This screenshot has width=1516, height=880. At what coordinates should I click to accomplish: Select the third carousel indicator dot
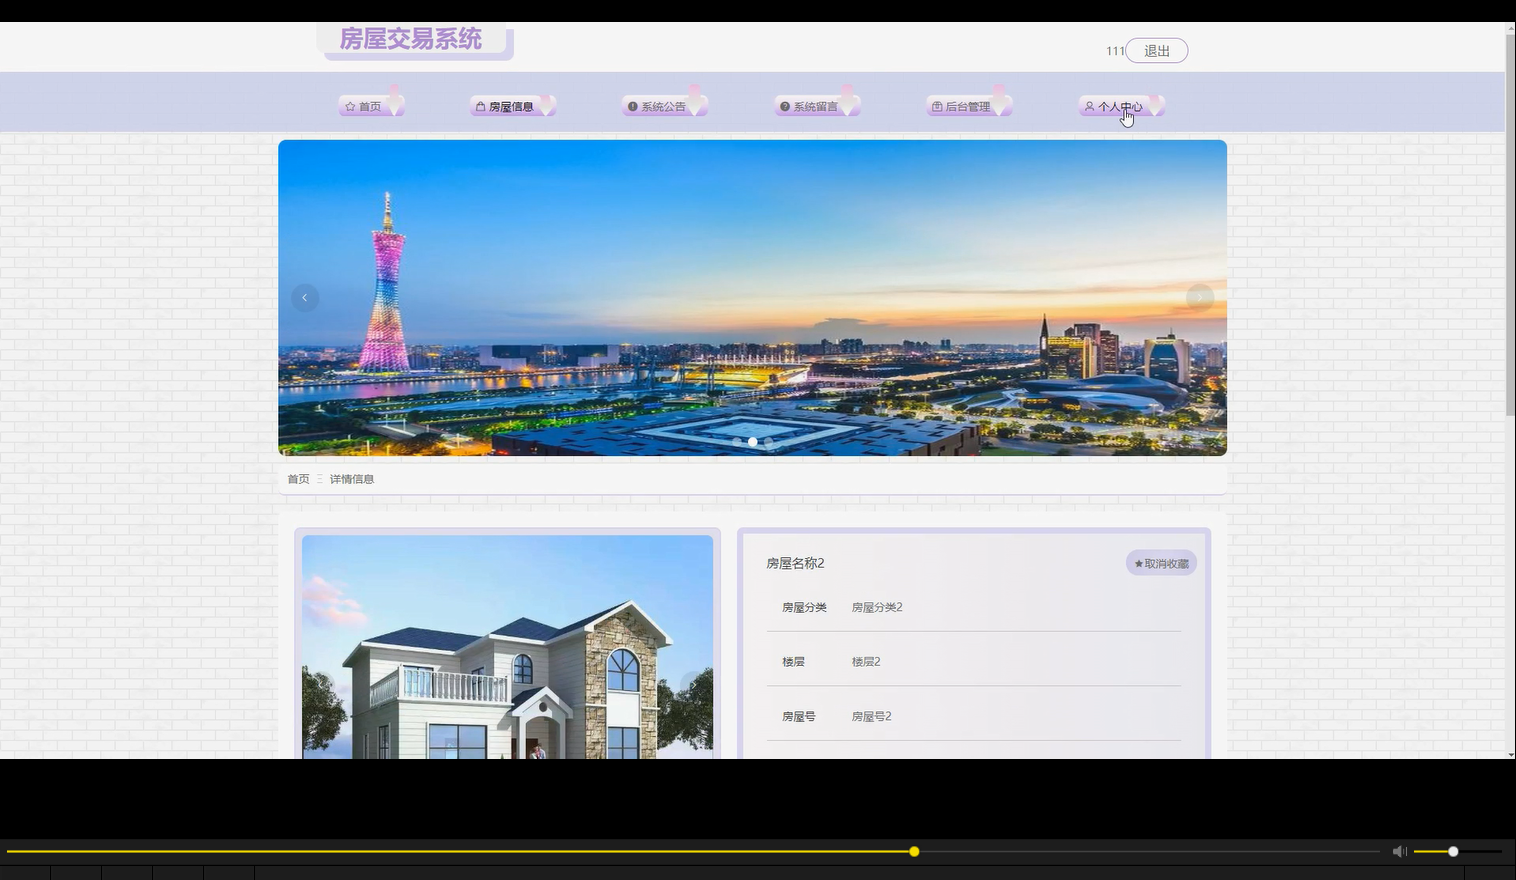pyautogui.click(x=767, y=441)
